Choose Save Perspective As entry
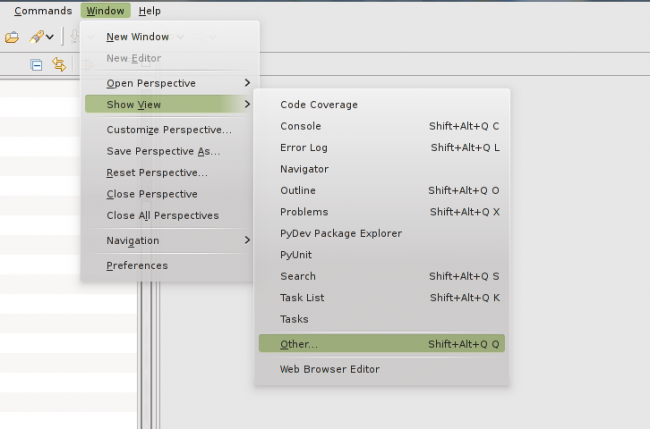650x429 pixels. [163, 151]
